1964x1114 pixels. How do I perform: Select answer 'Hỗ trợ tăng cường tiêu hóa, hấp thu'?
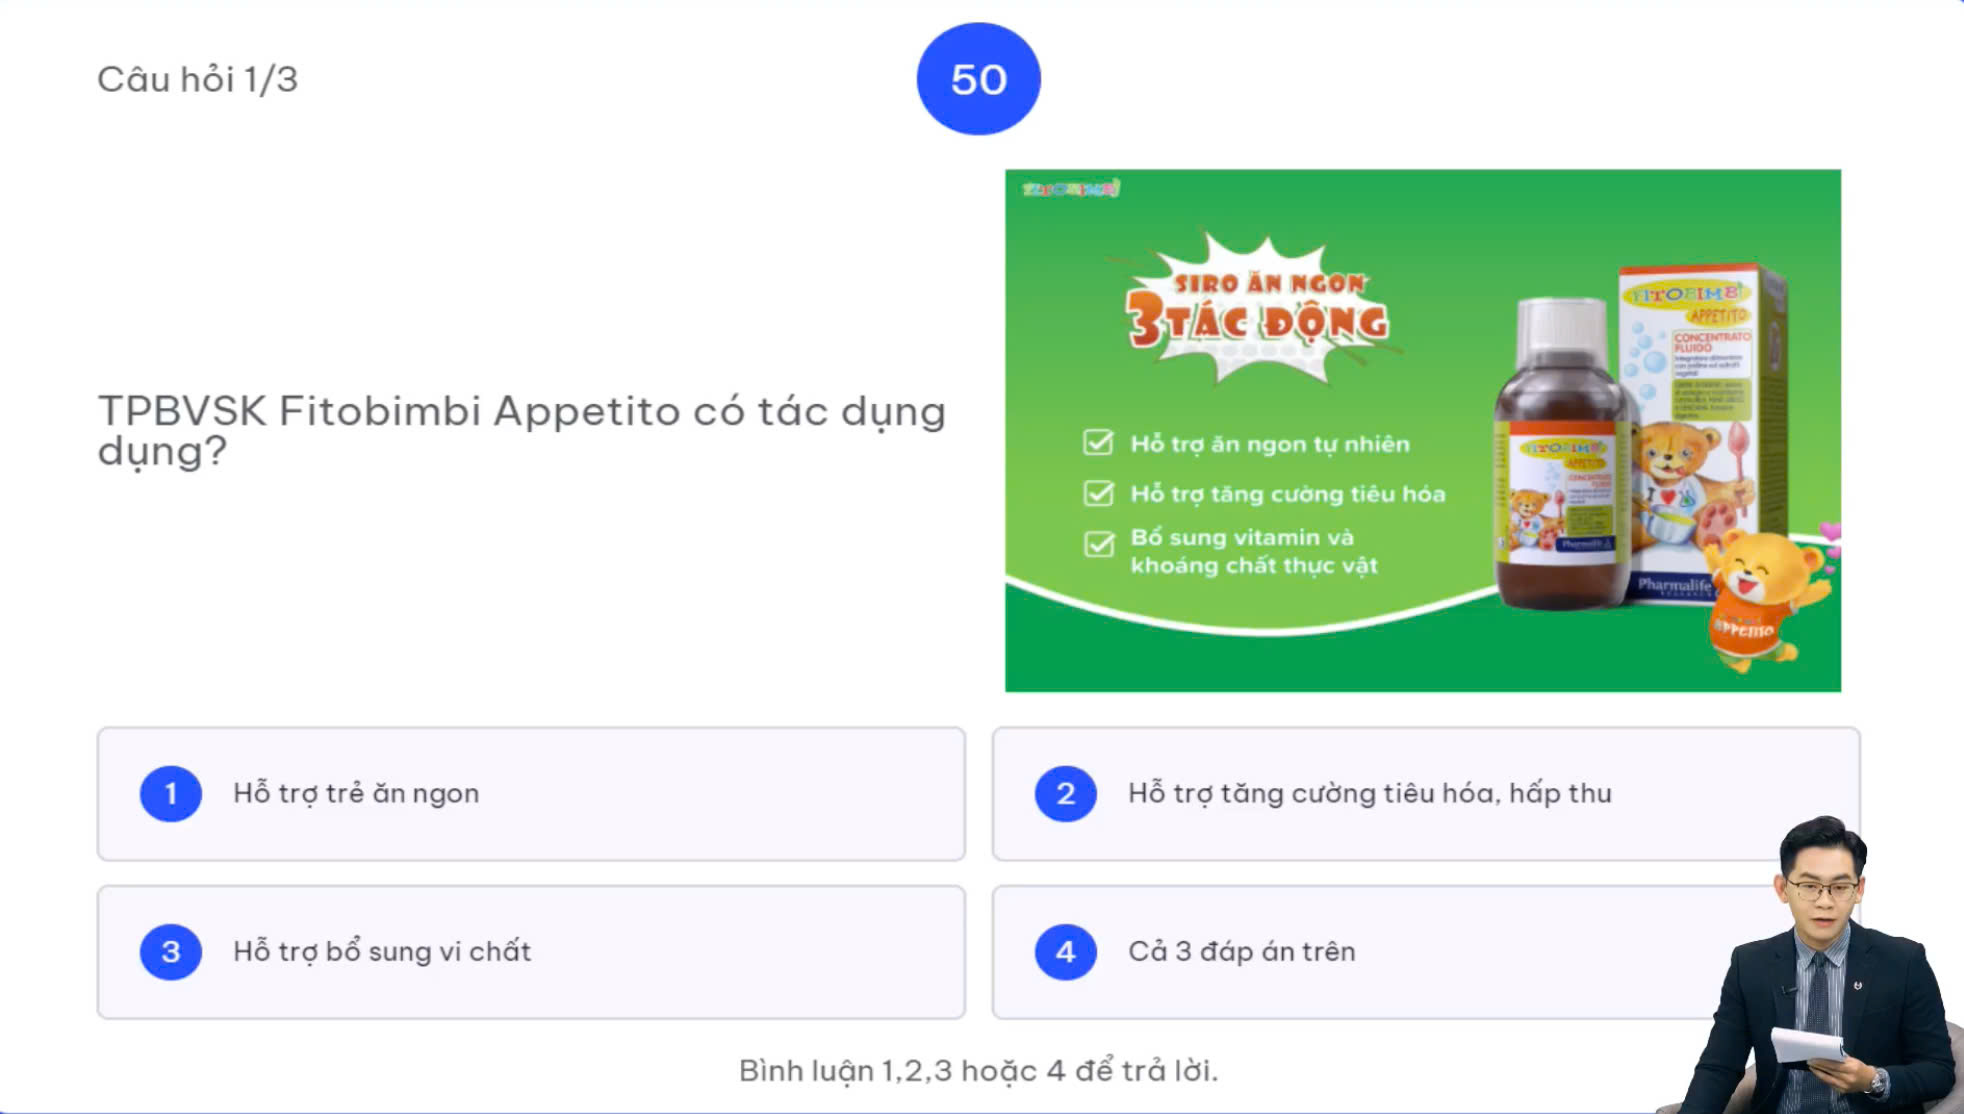click(x=1369, y=794)
